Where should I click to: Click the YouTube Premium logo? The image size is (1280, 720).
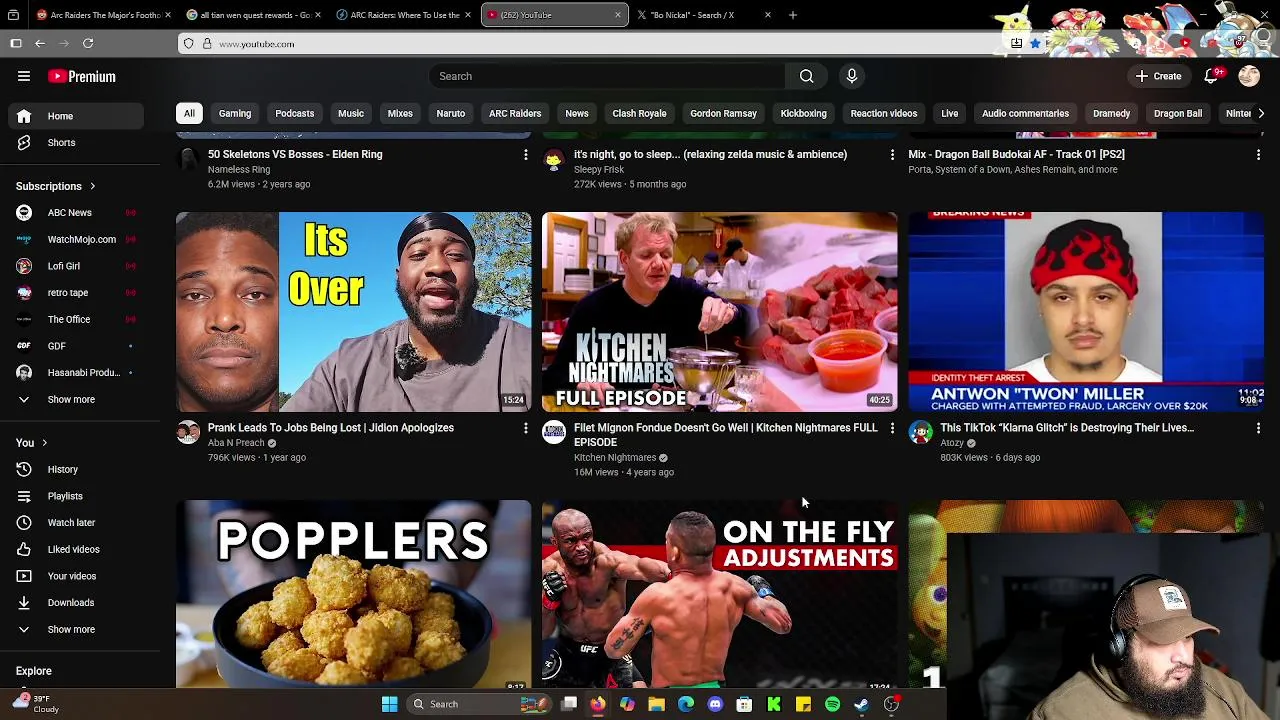click(x=82, y=76)
